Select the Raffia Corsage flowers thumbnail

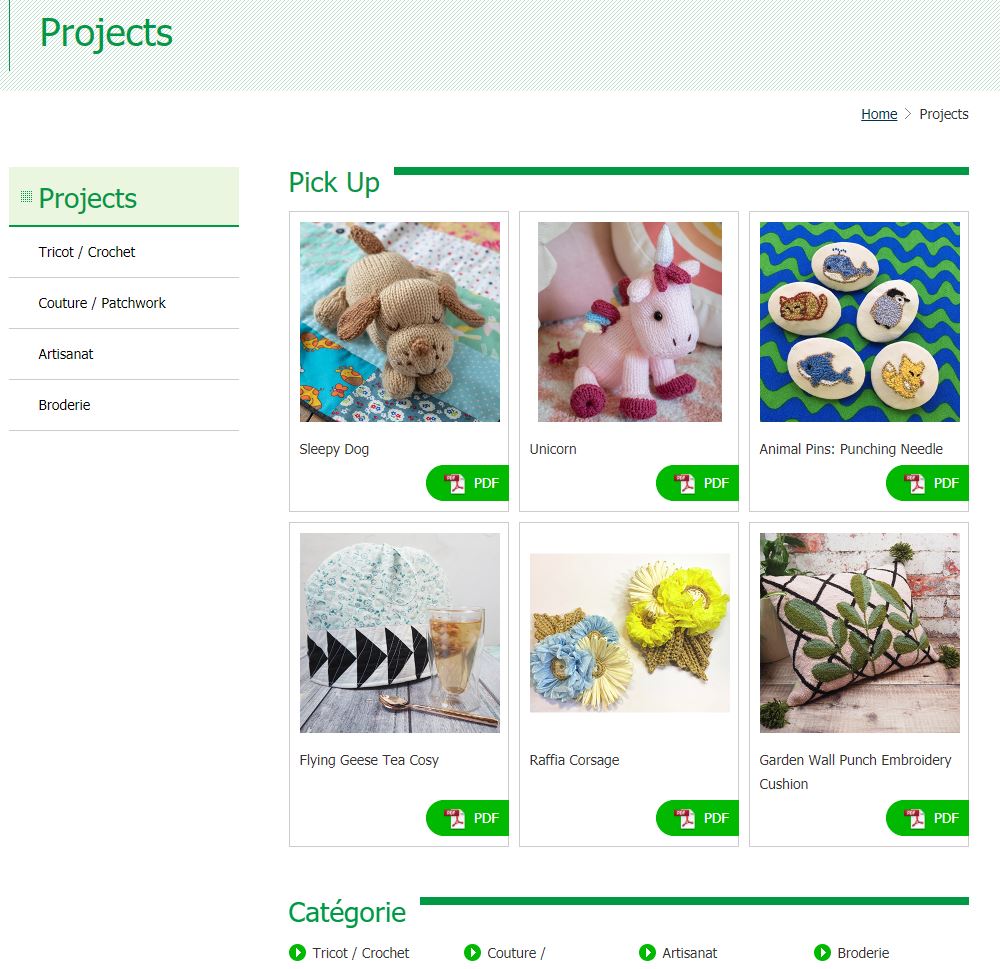pos(629,633)
